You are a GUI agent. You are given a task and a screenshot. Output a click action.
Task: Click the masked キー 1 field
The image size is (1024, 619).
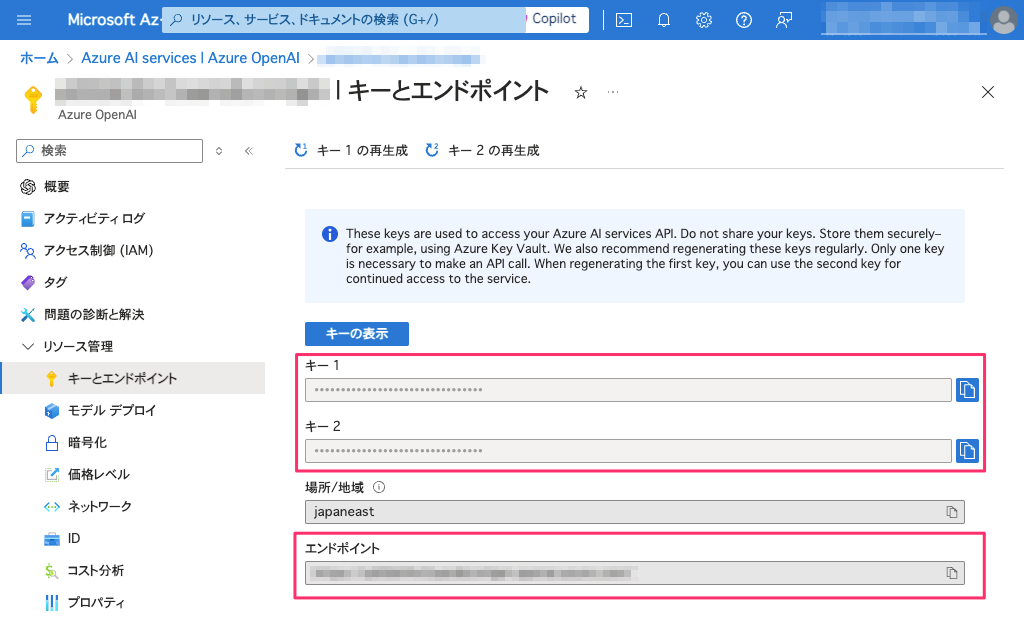628,390
